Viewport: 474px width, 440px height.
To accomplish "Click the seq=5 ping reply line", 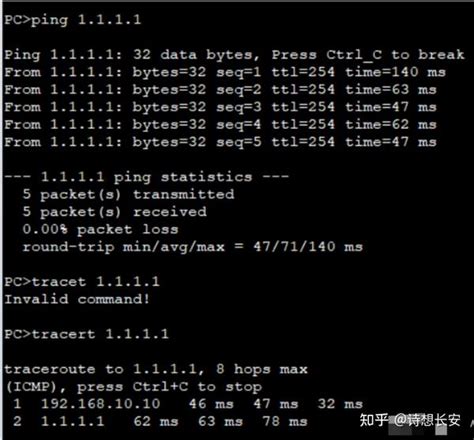I will point(220,142).
